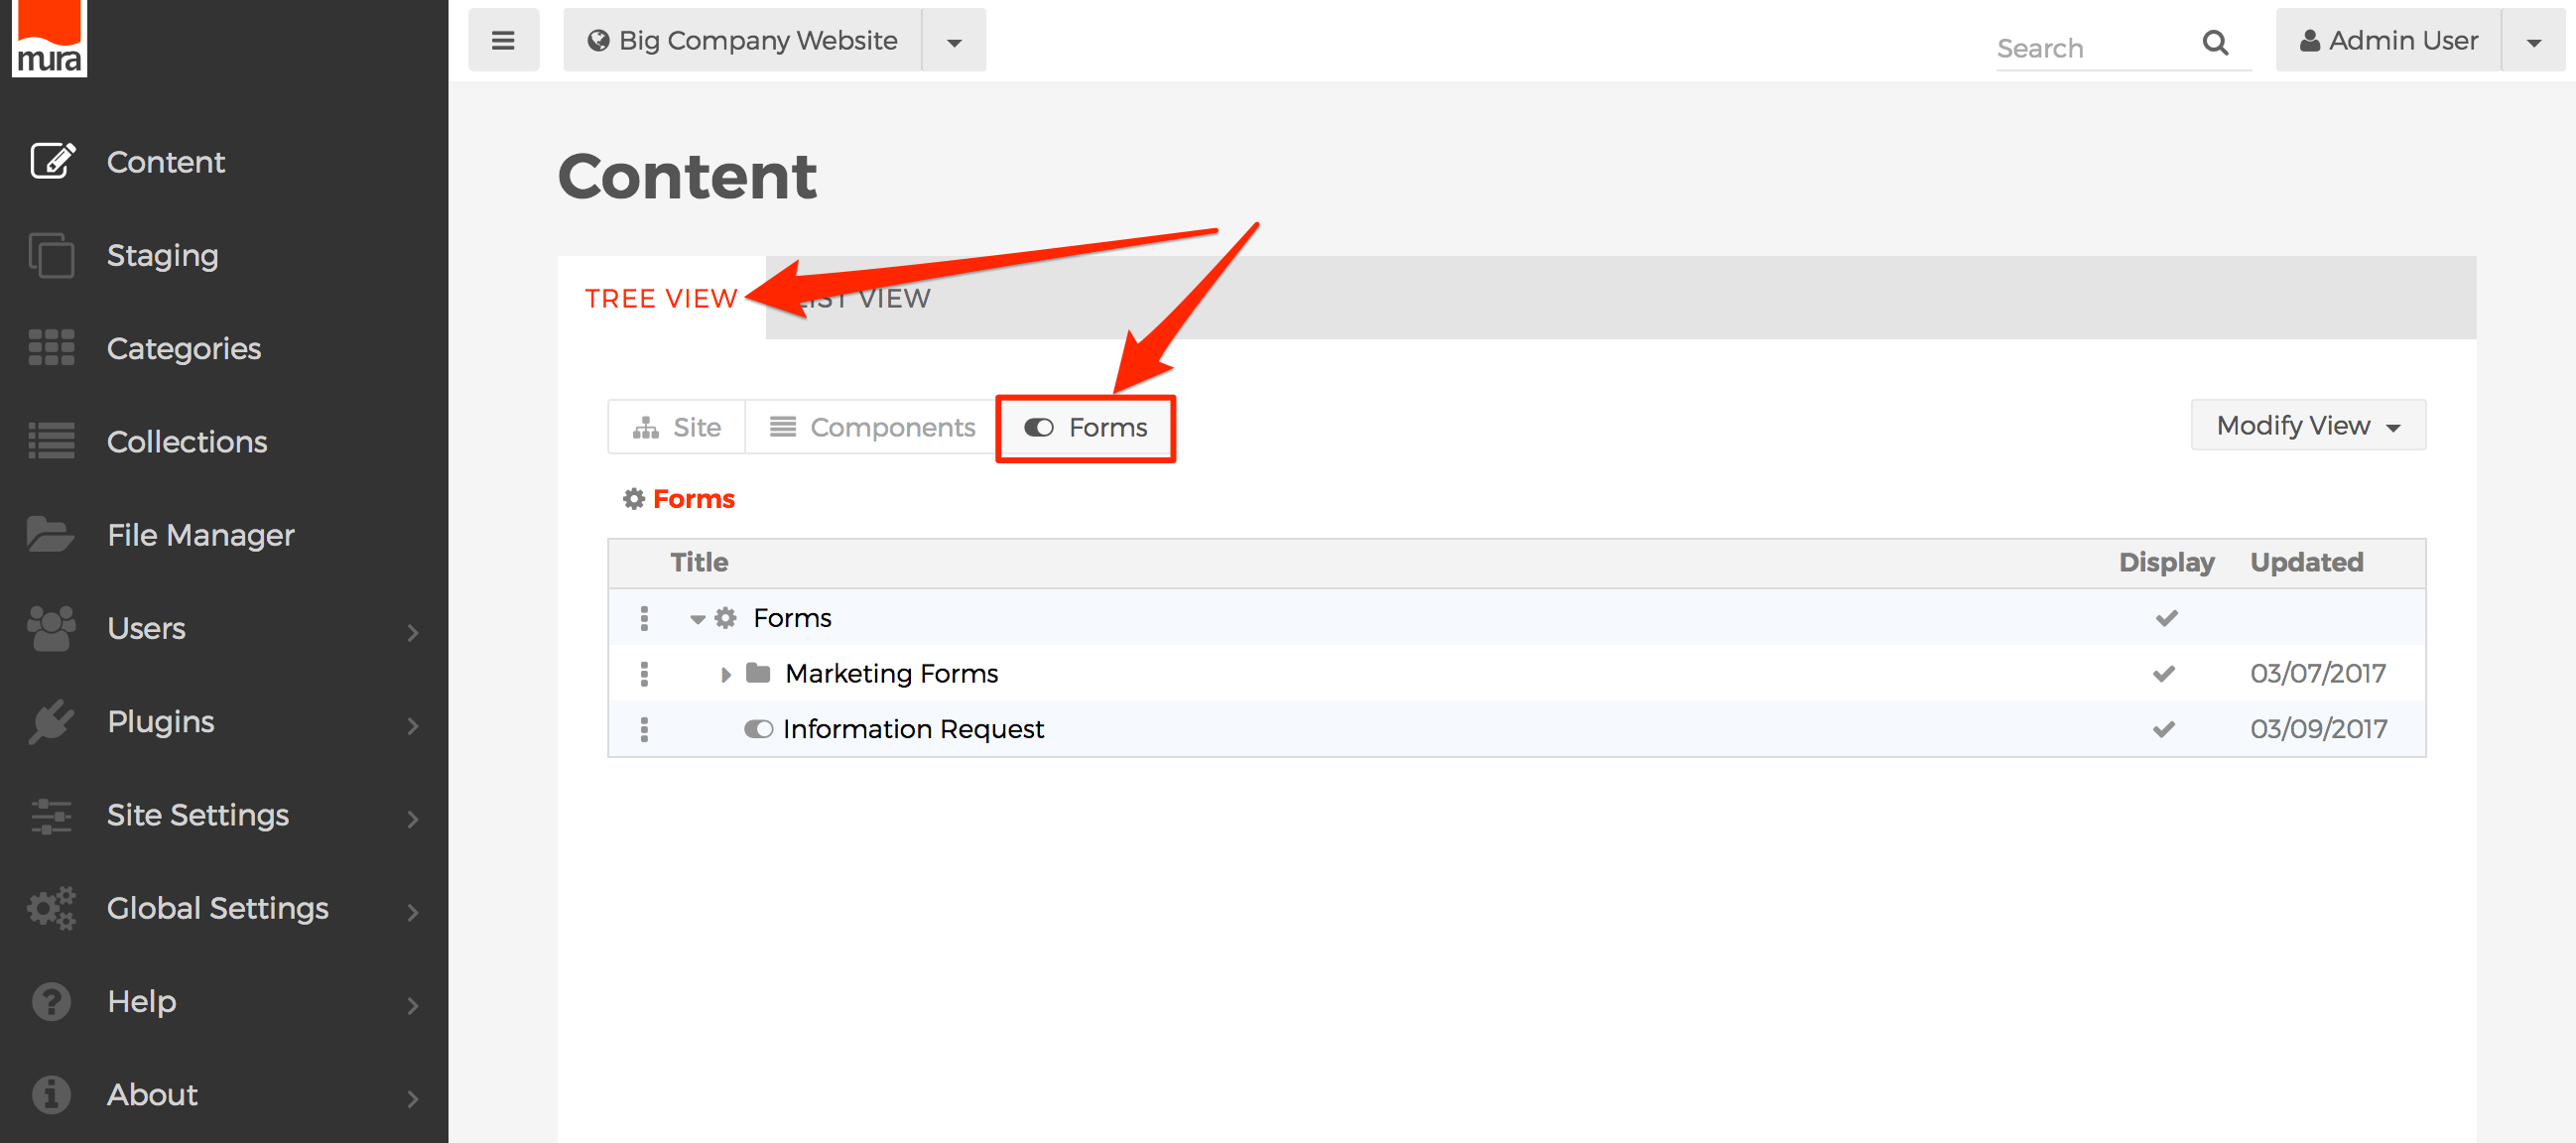This screenshot has width=2576, height=1143.
Task: Click the Mura logo icon
Action: tap(49, 38)
